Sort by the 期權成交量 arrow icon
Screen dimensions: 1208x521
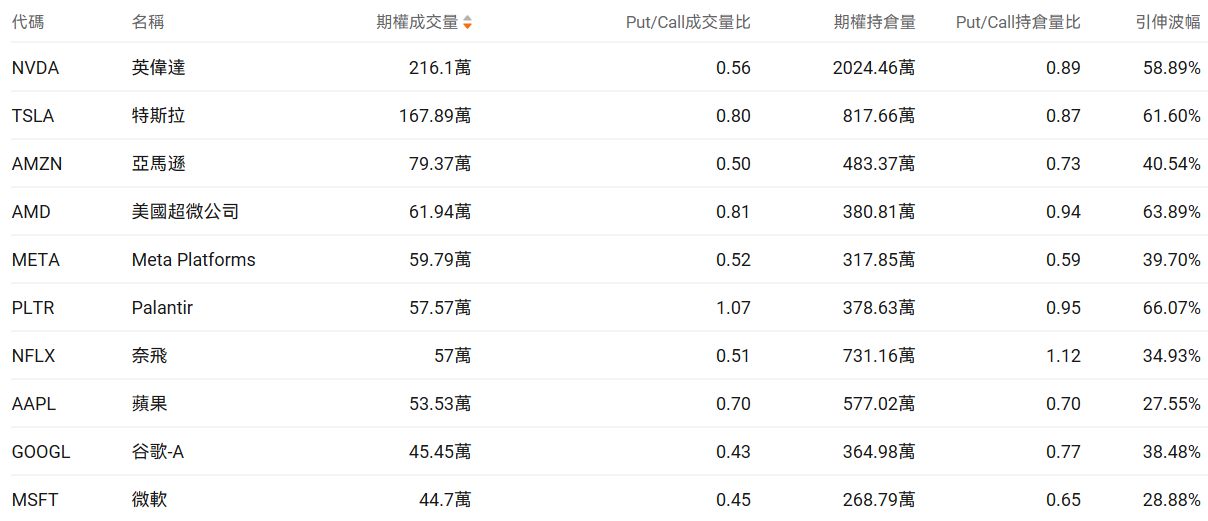467,22
